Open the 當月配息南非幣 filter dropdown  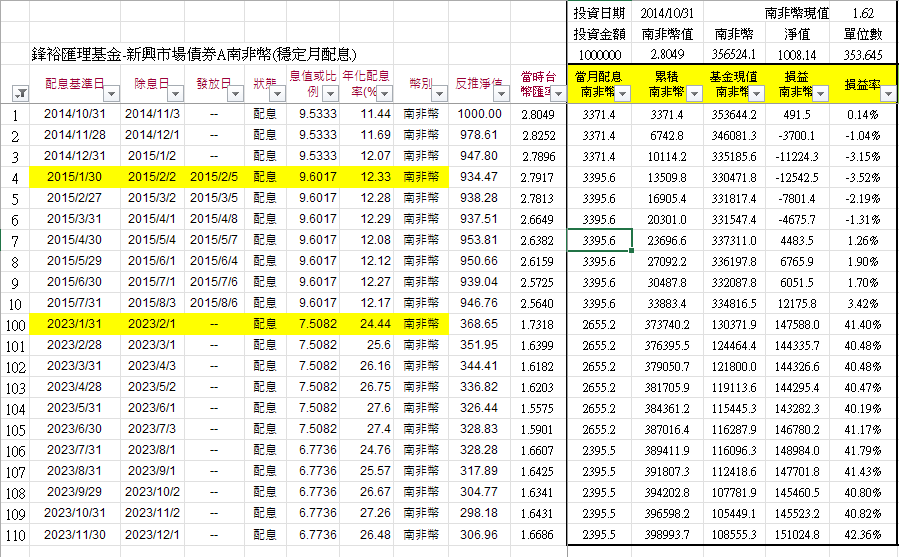[623, 93]
